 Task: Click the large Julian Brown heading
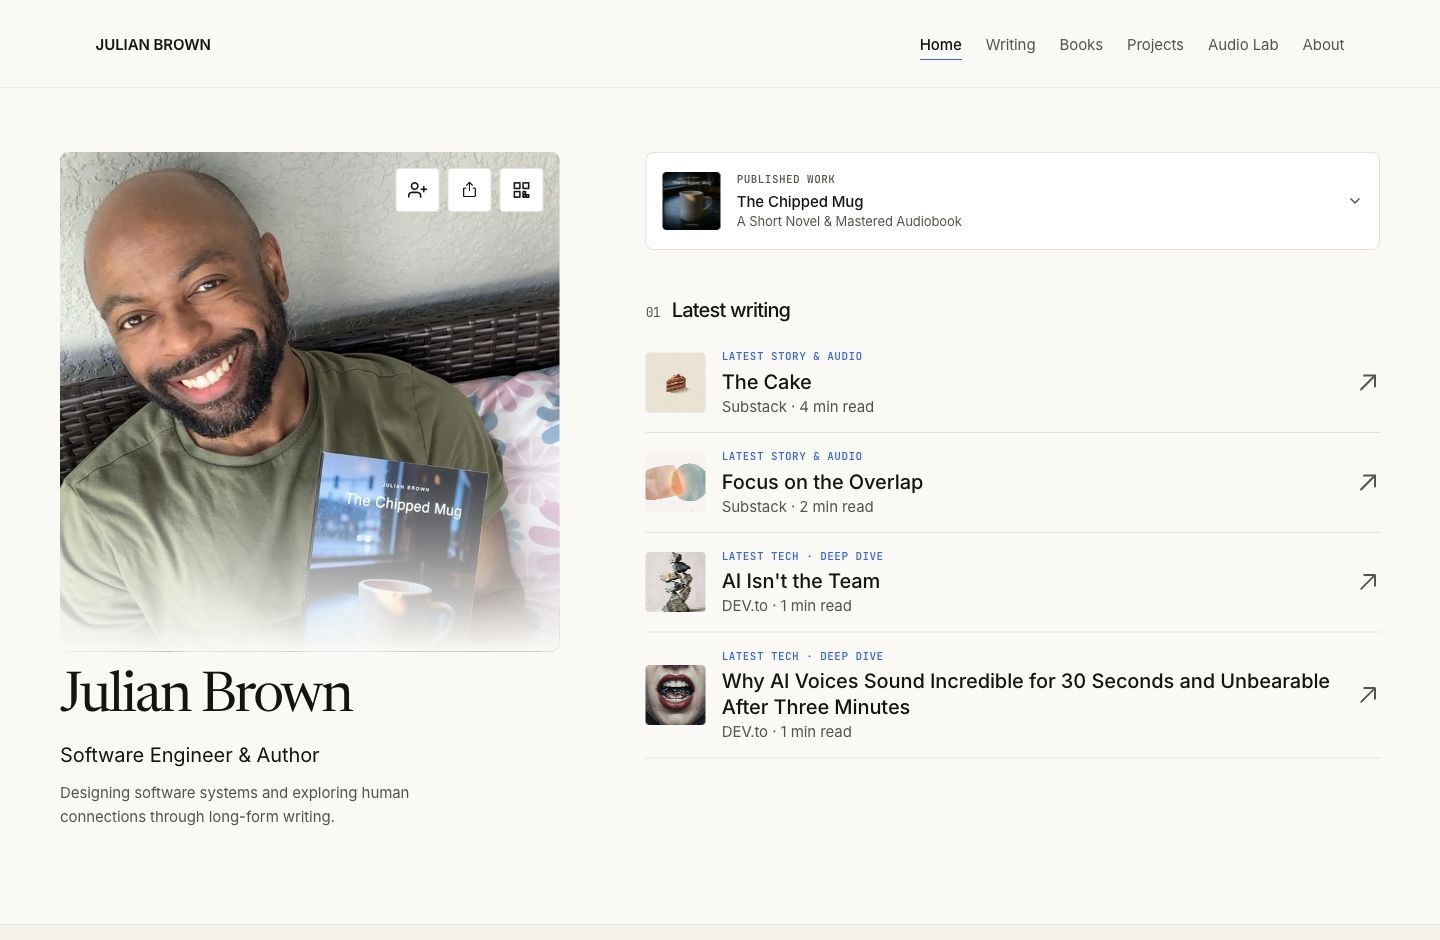click(x=207, y=692)
